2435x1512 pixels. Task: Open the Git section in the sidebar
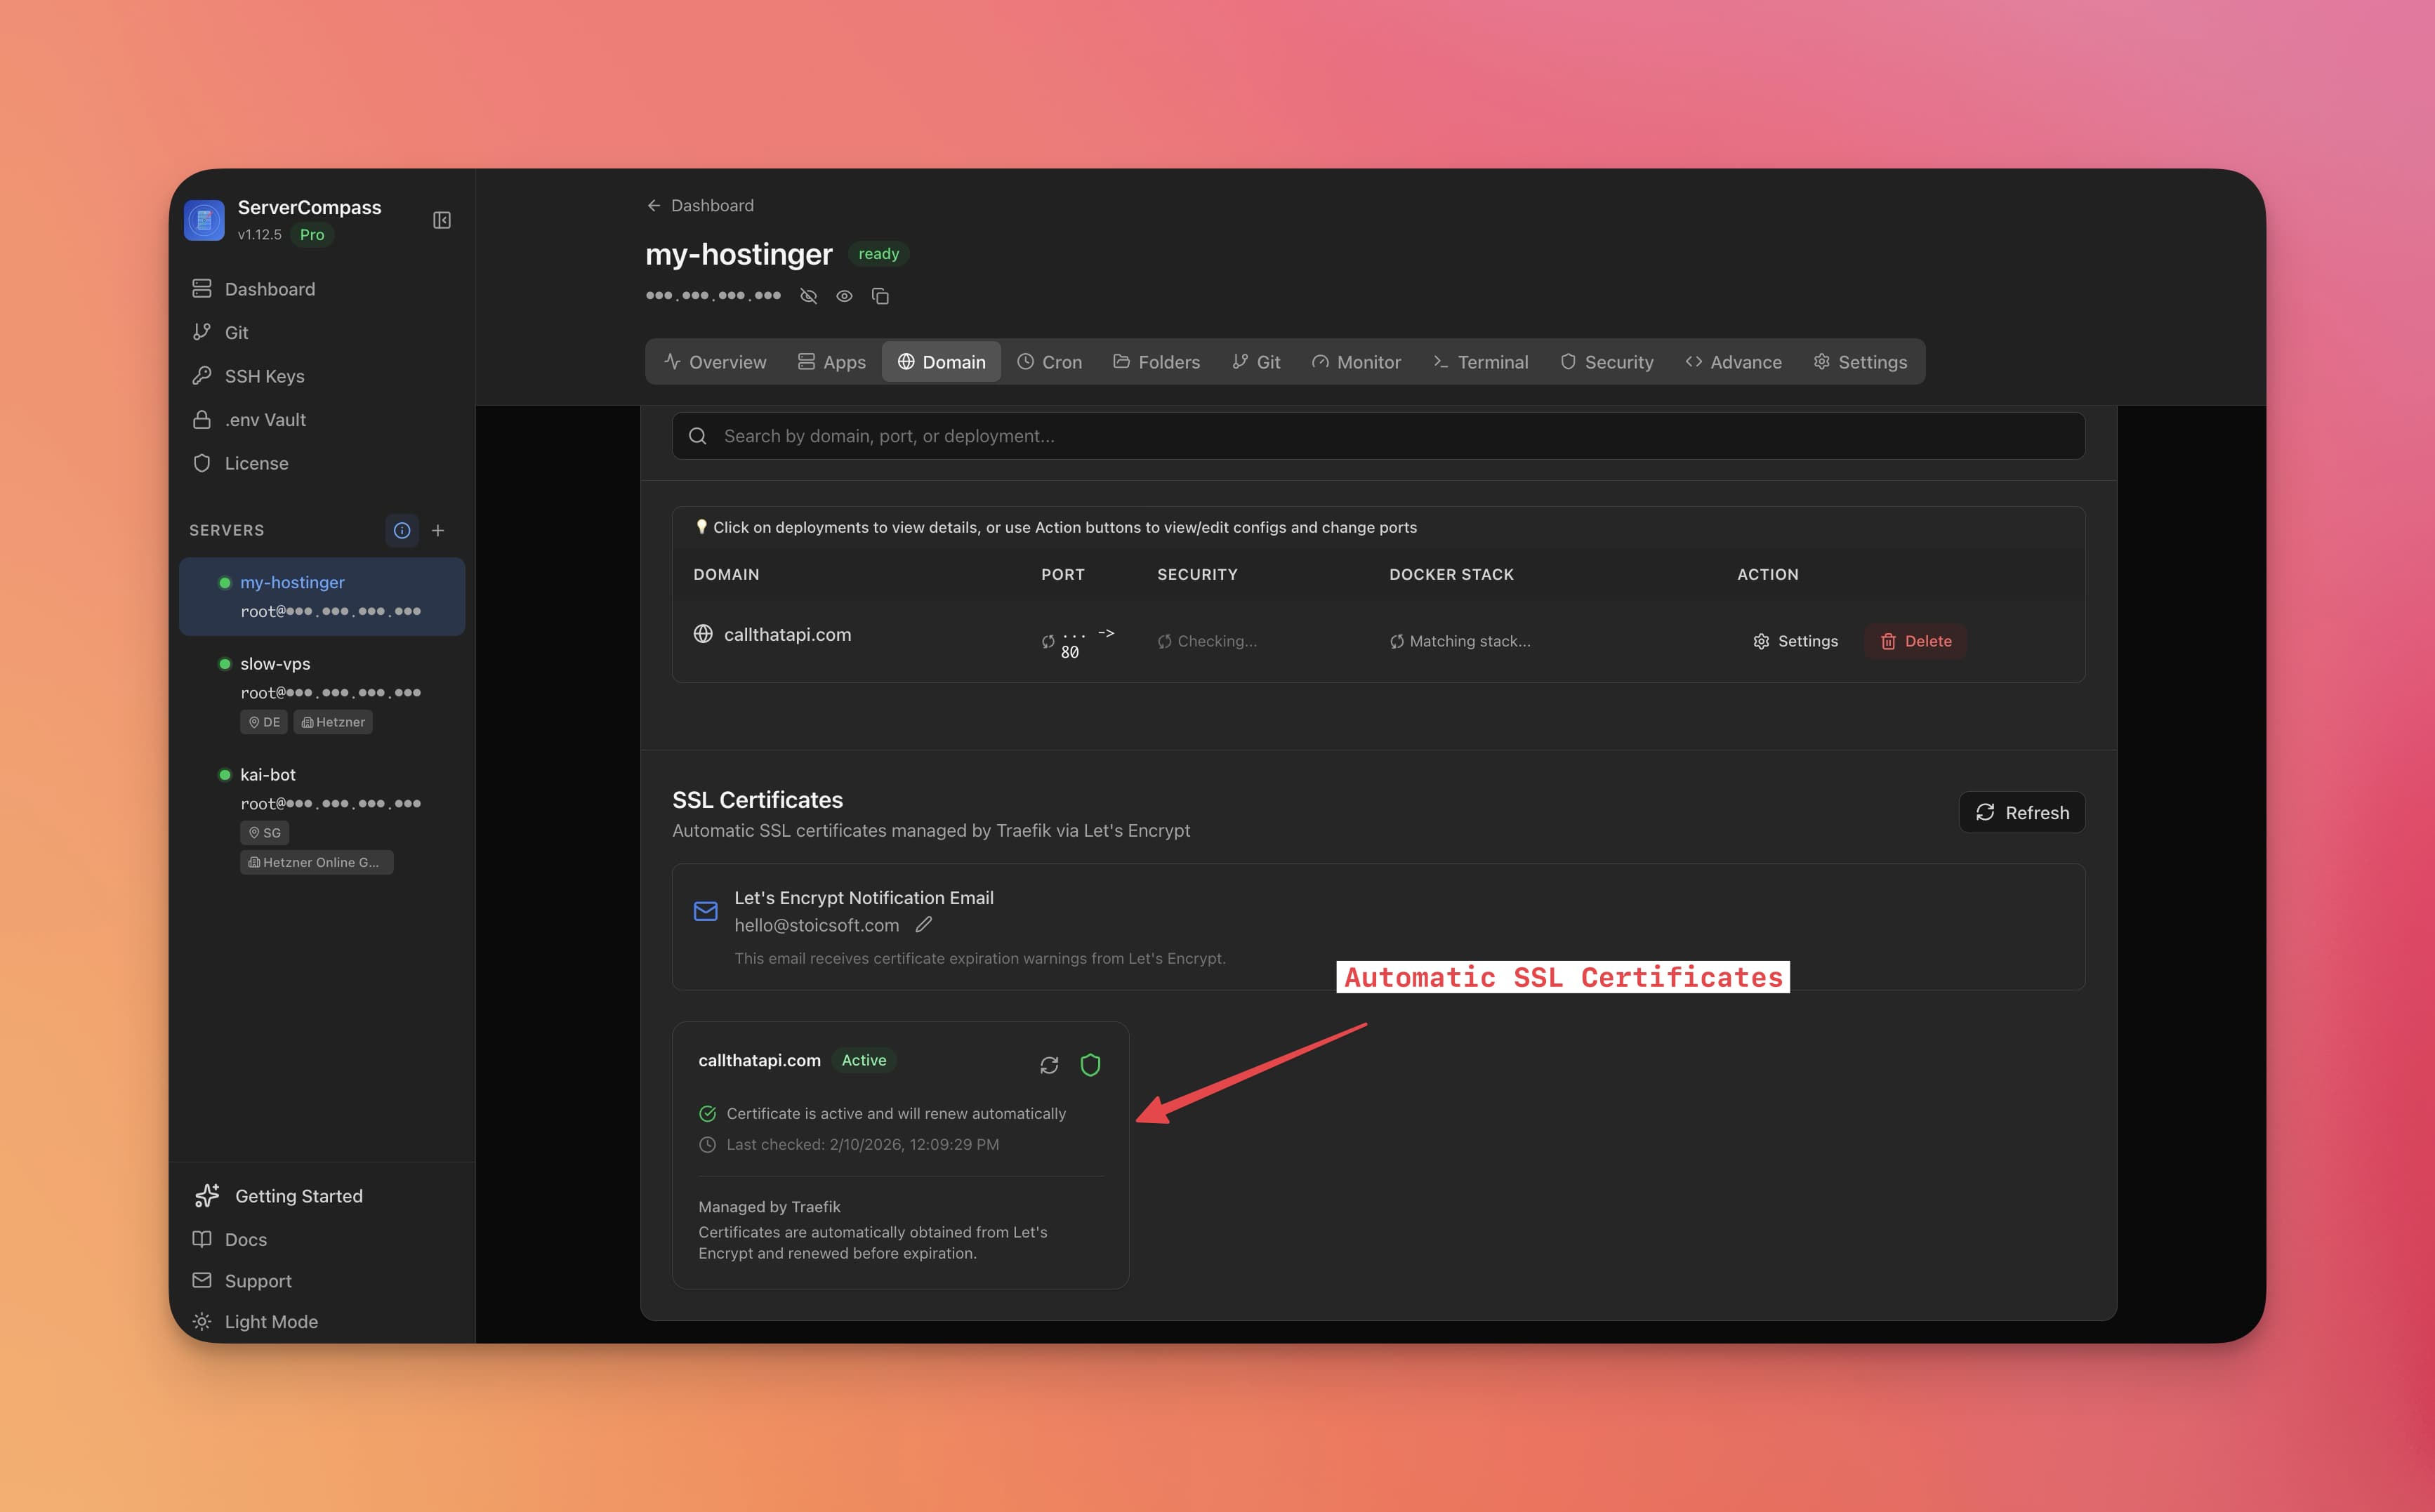tap(235, 332)
